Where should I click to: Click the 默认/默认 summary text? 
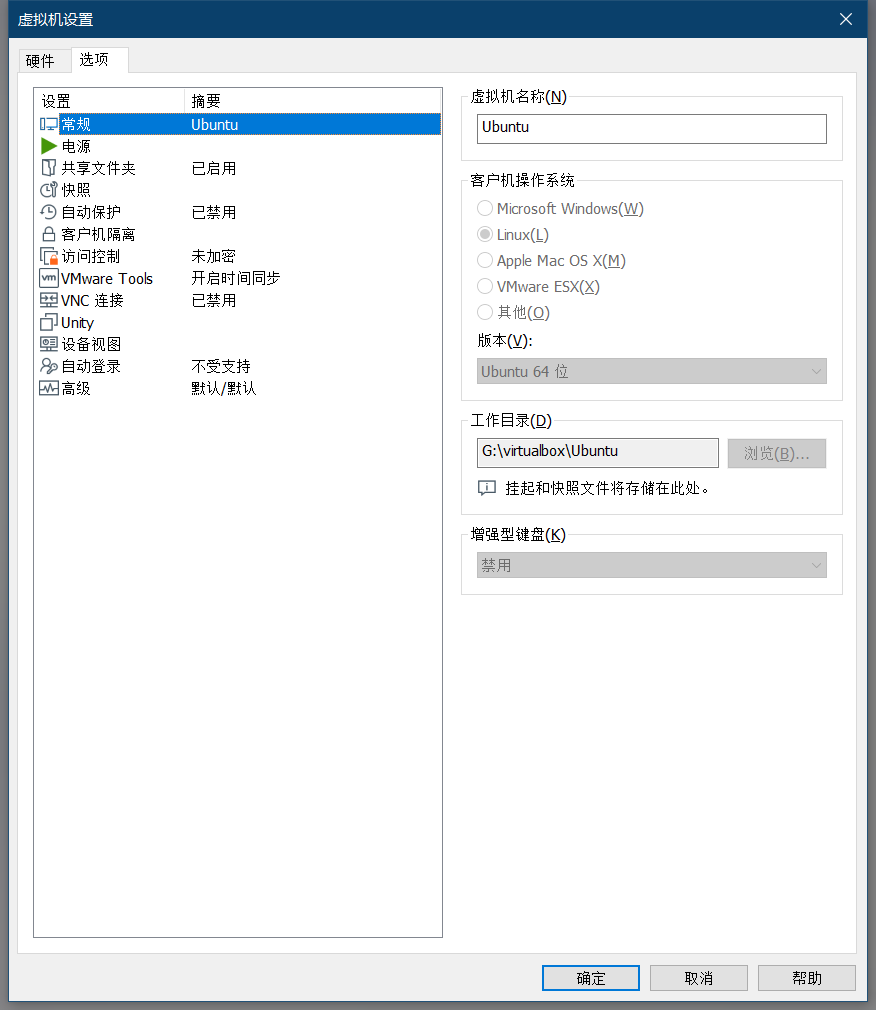224,388
